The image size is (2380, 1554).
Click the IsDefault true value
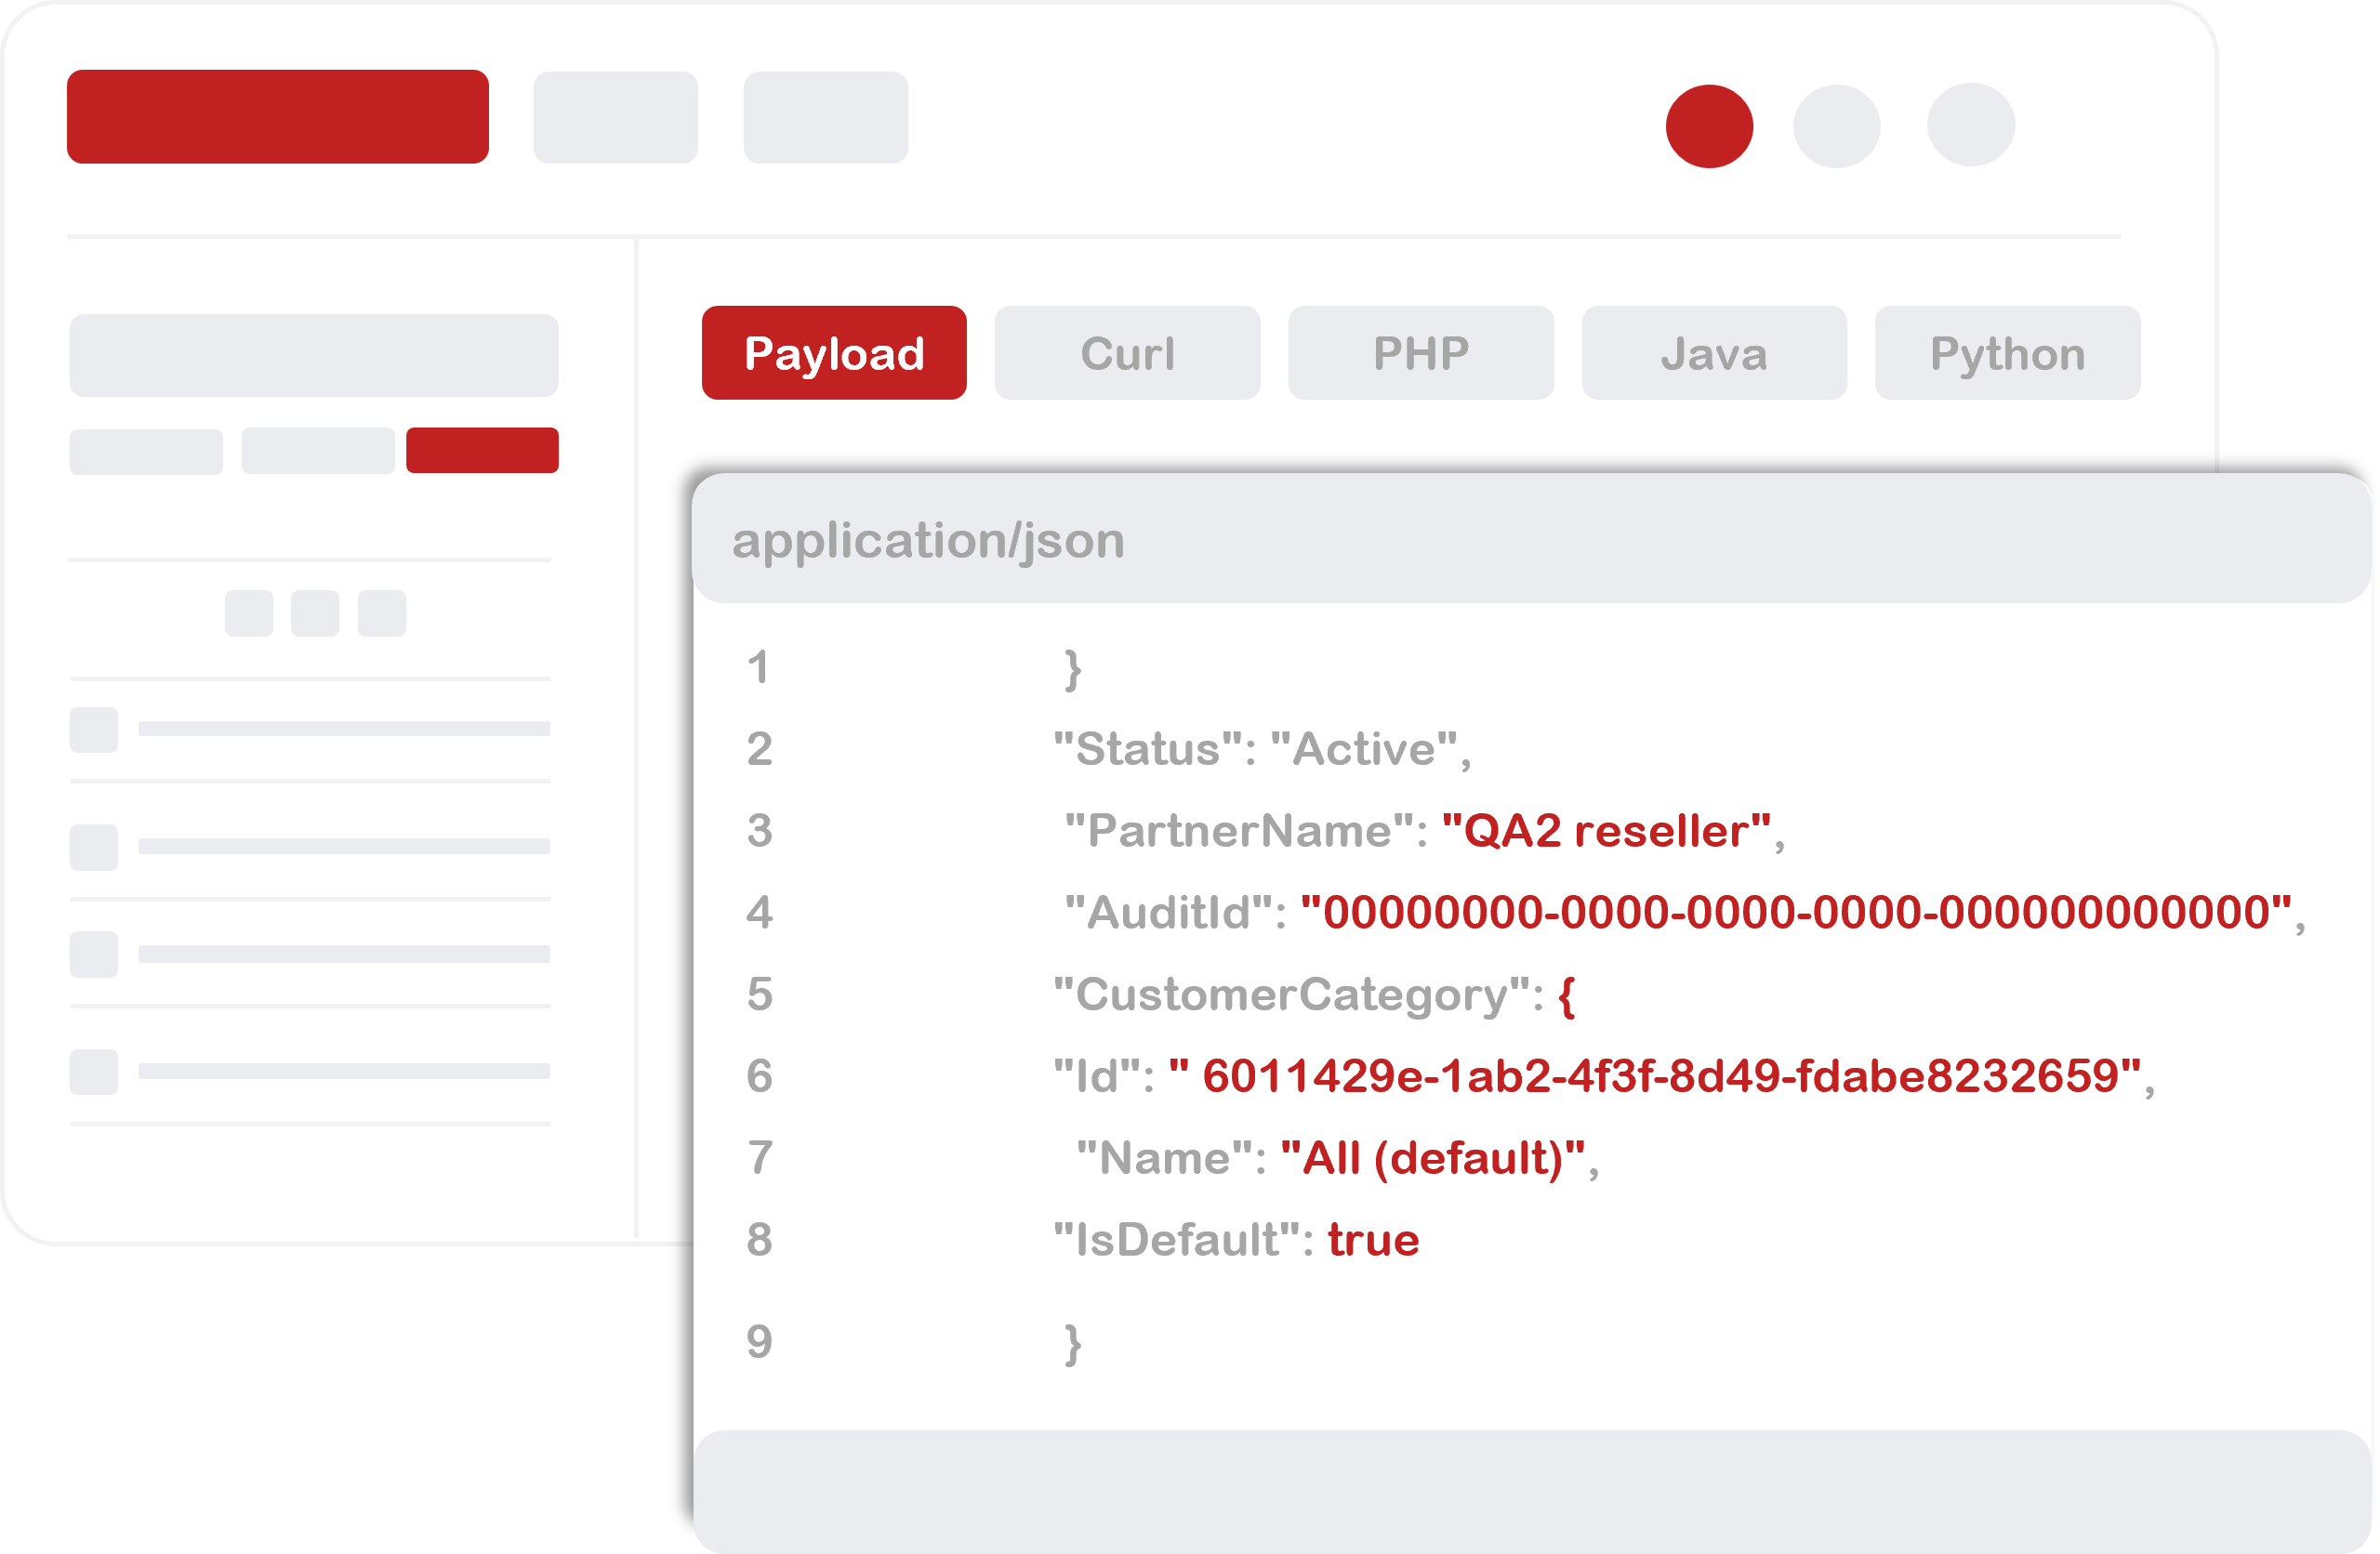click(x=1373, y=1241)
